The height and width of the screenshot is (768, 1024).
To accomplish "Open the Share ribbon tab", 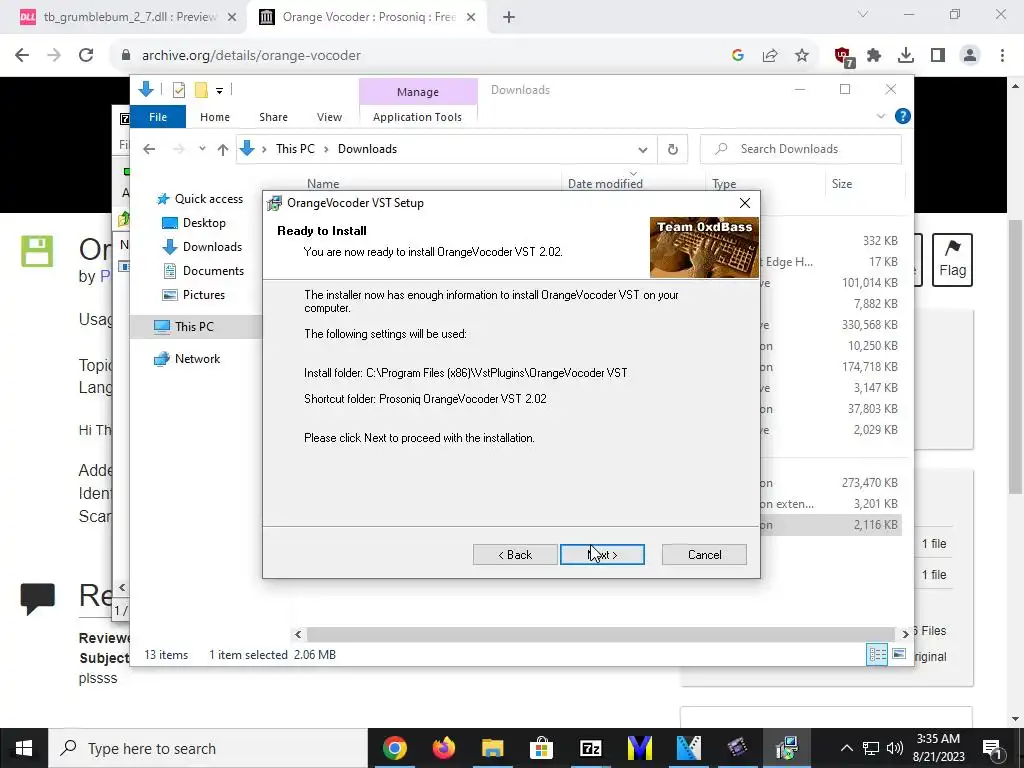I will click(273, 117).
